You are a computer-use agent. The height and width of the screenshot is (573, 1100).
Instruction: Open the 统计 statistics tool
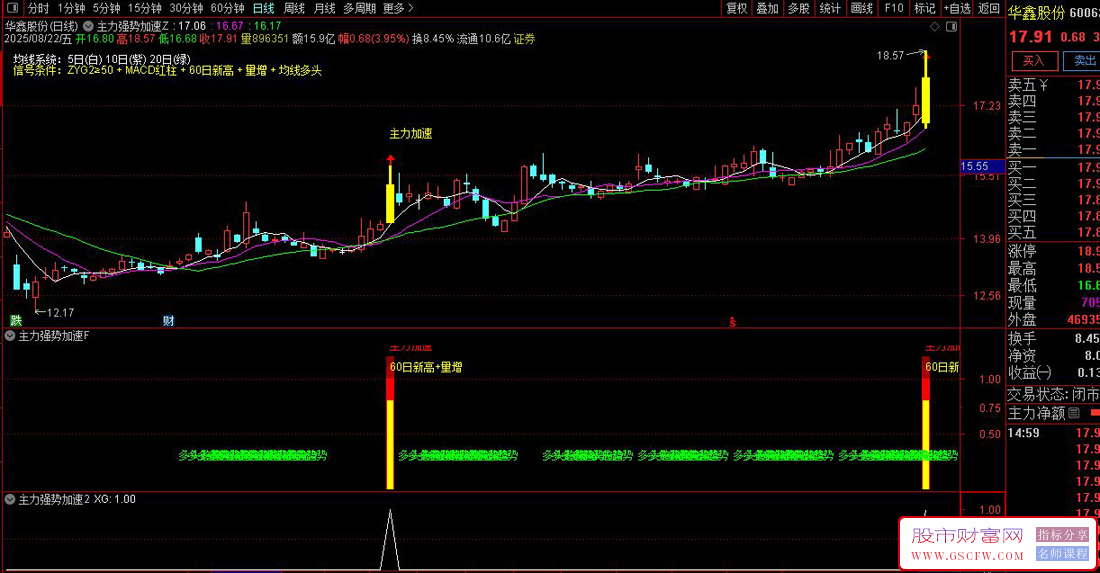coord(830,8)
